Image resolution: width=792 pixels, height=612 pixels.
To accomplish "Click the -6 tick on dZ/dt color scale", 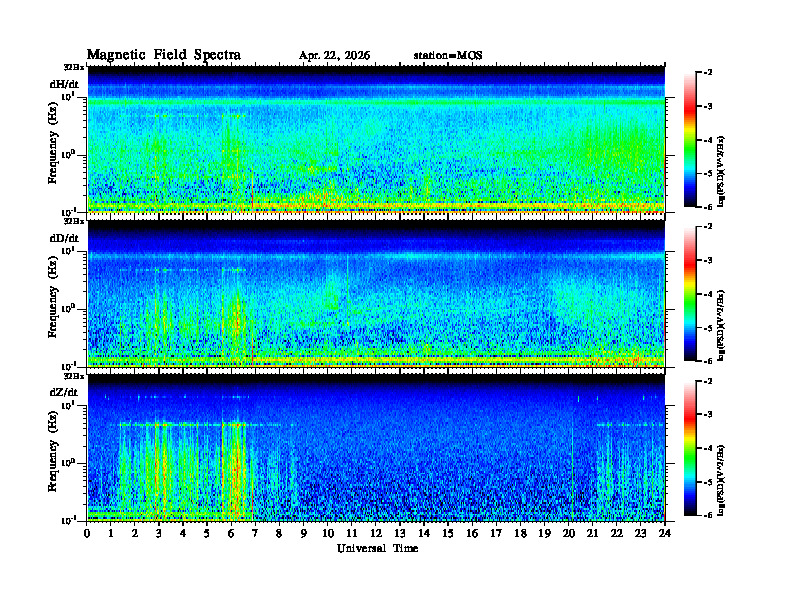I will point(709,516).
